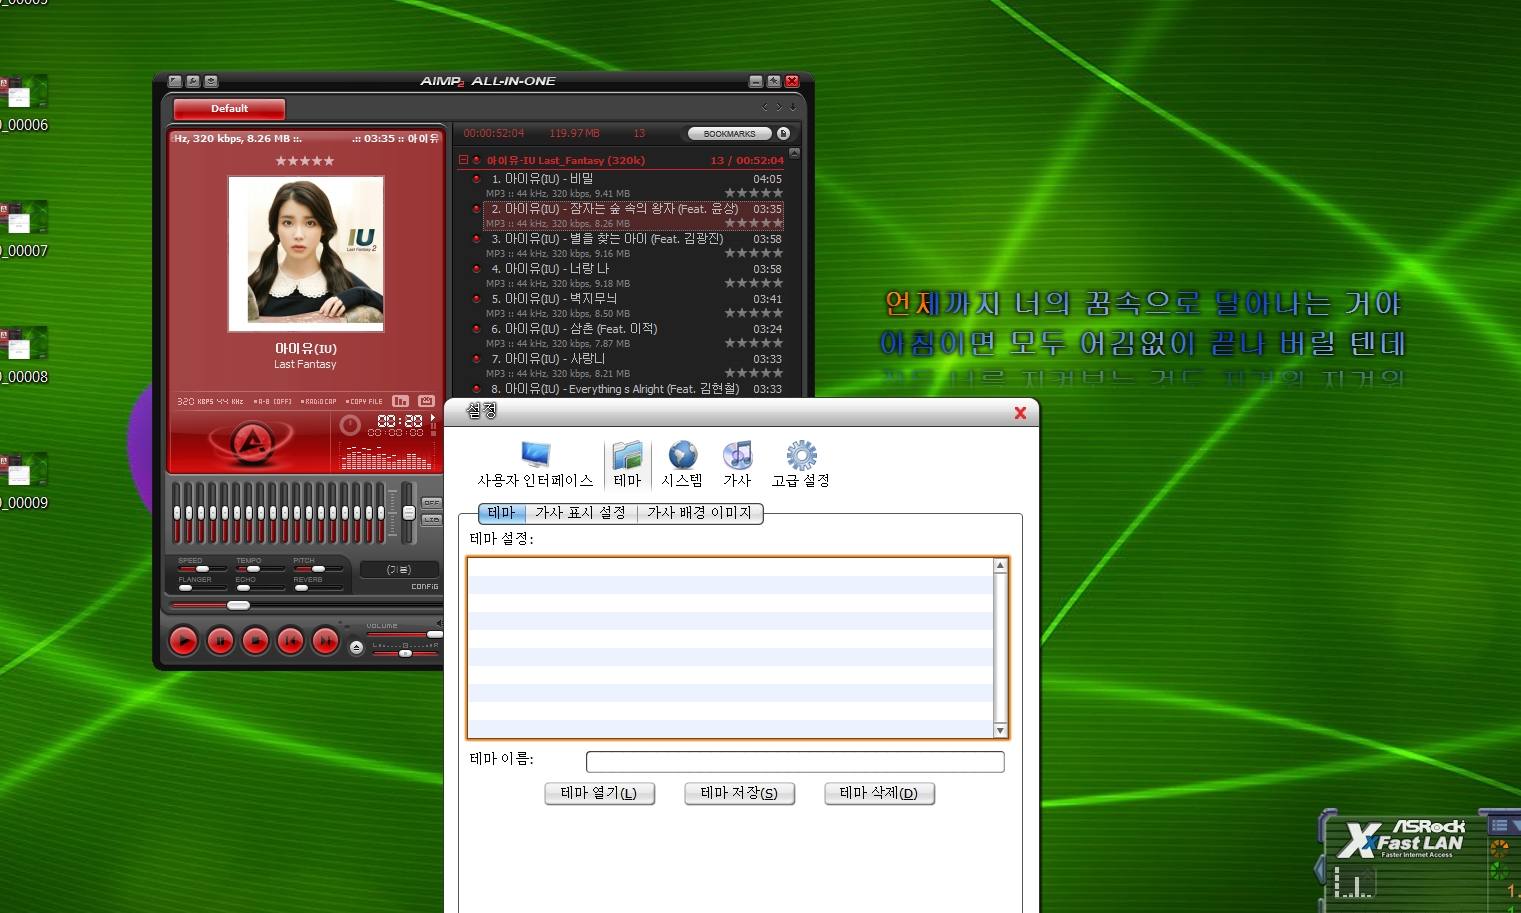
Task: Click the 테마 열기(L) button
Action: coord(599,793)
